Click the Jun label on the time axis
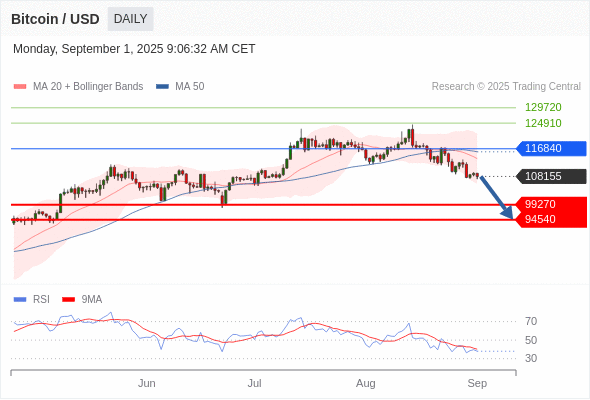This screenshot has height=400, width=590. tap(146, 383)
